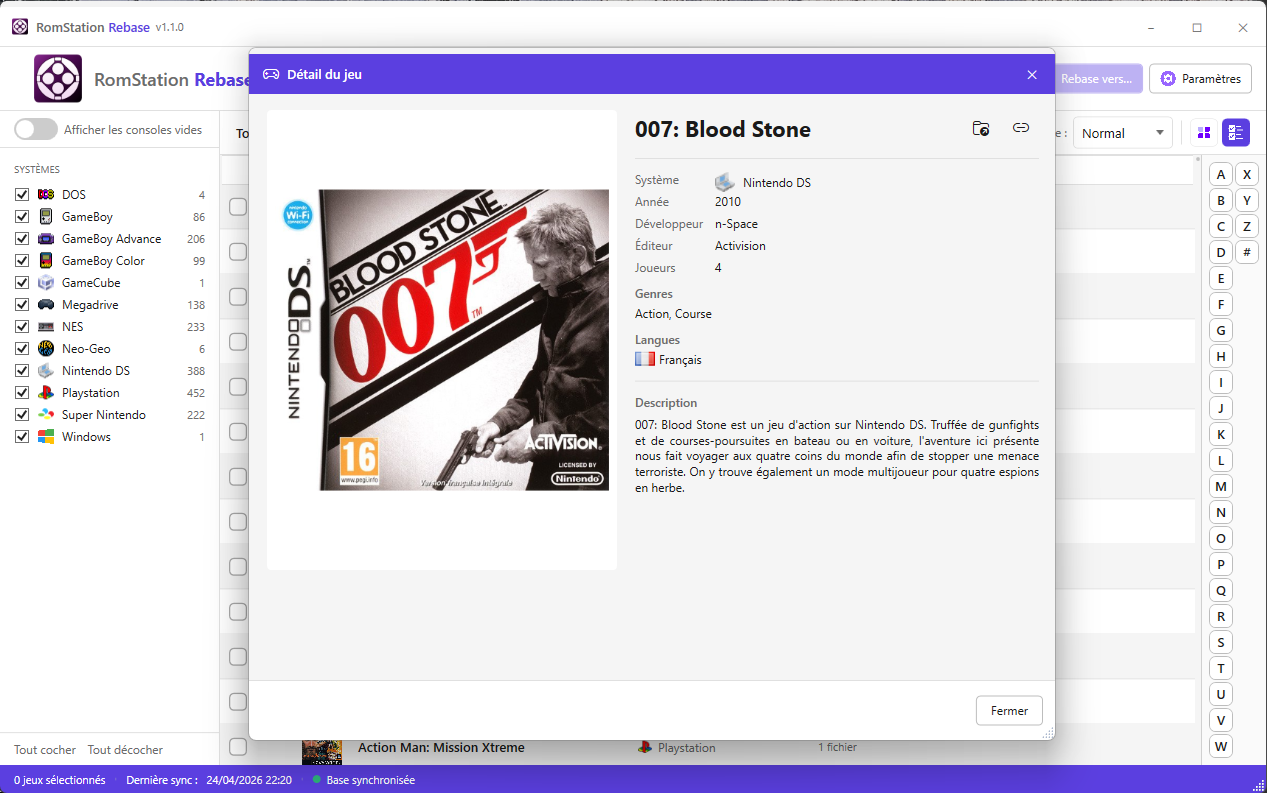1267x793 pixels.
Task: Jump to letter M in alphabet index
Action: 1220,487
